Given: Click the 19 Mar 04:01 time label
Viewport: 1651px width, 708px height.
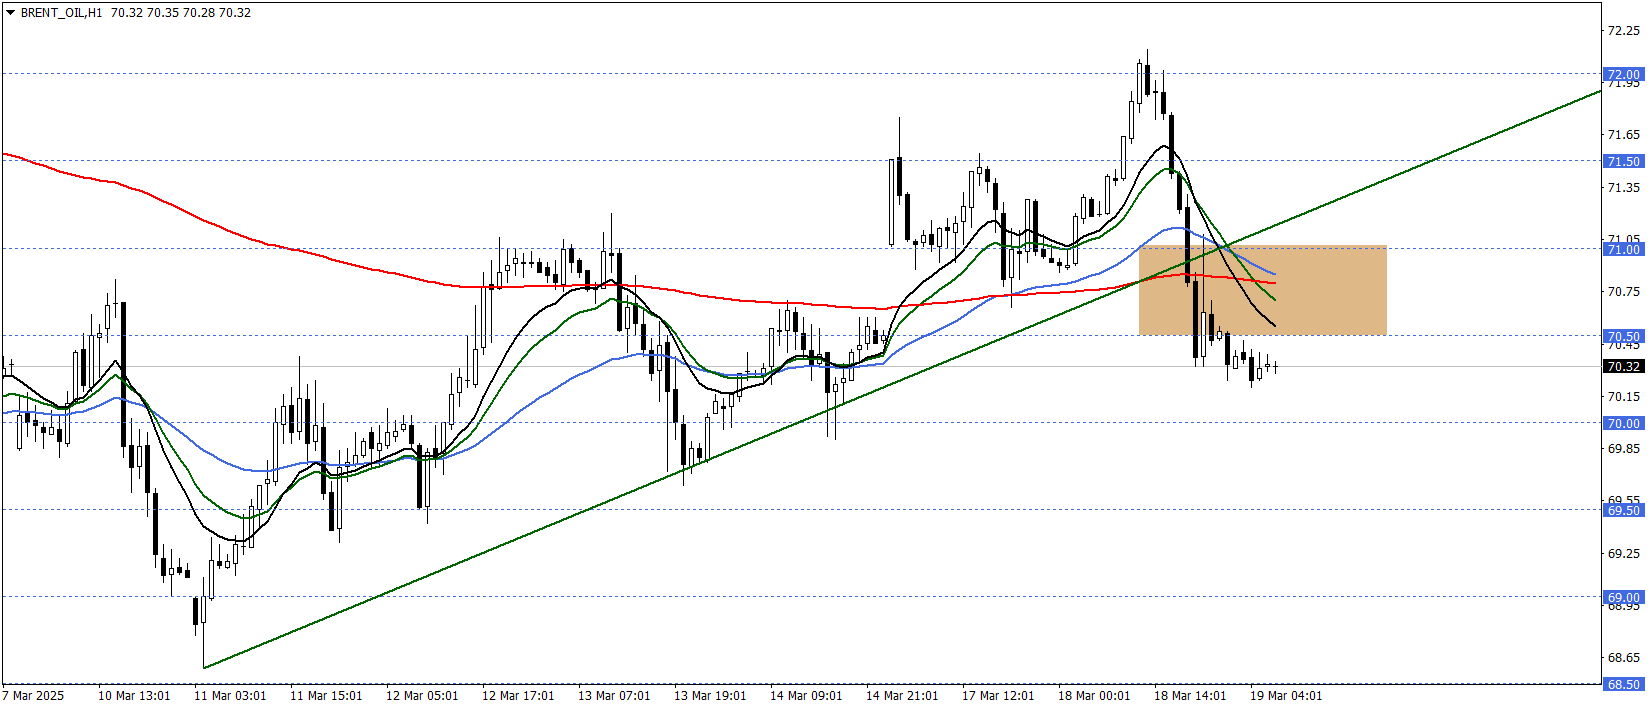Looking at the screenshot, I should [x=1286, y=696].
